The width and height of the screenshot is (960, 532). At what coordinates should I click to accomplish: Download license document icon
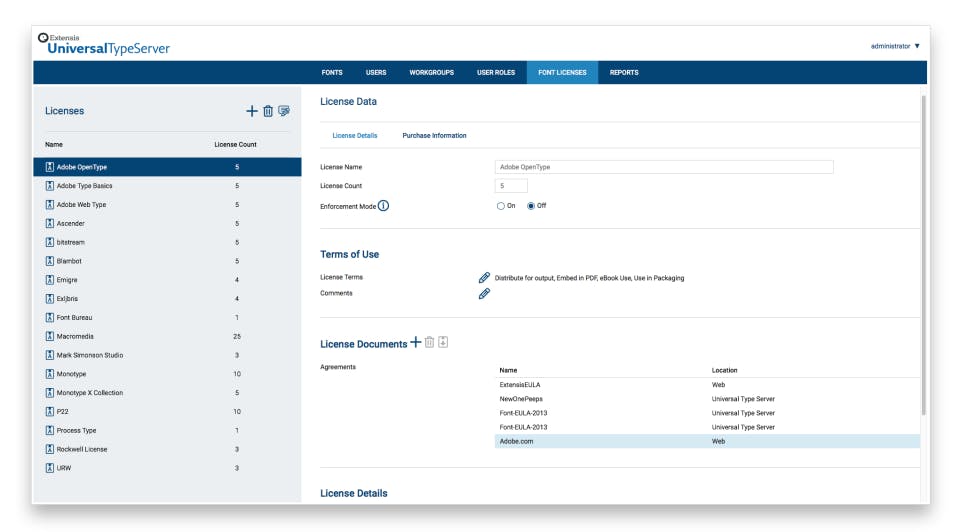point(443,342)
